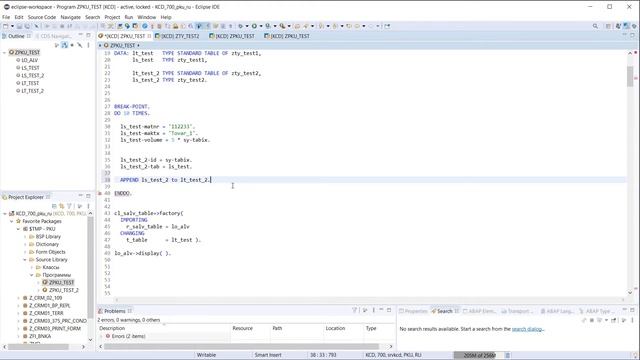Click the Project Explorer horizontal scrollbar

(x=38, y=347)
